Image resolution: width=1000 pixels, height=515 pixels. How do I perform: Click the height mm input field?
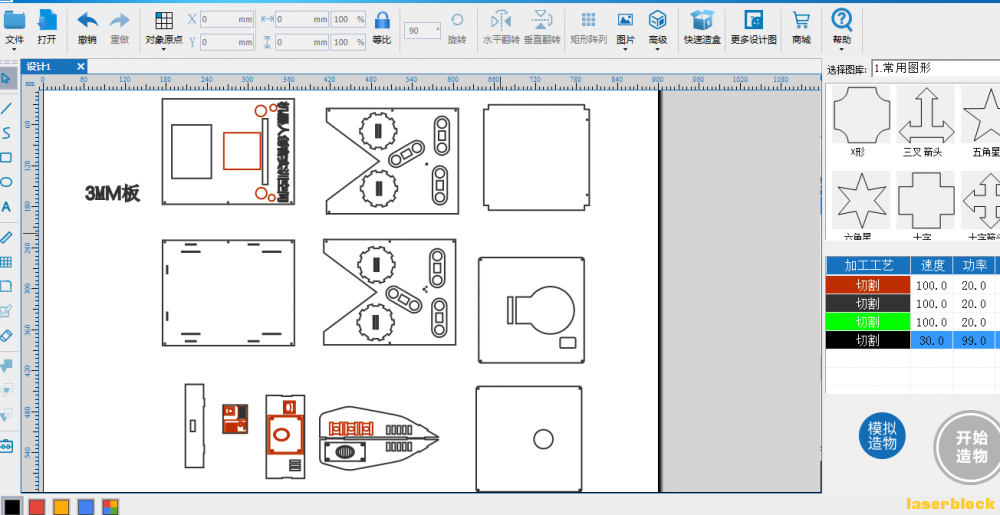[302, 42]
